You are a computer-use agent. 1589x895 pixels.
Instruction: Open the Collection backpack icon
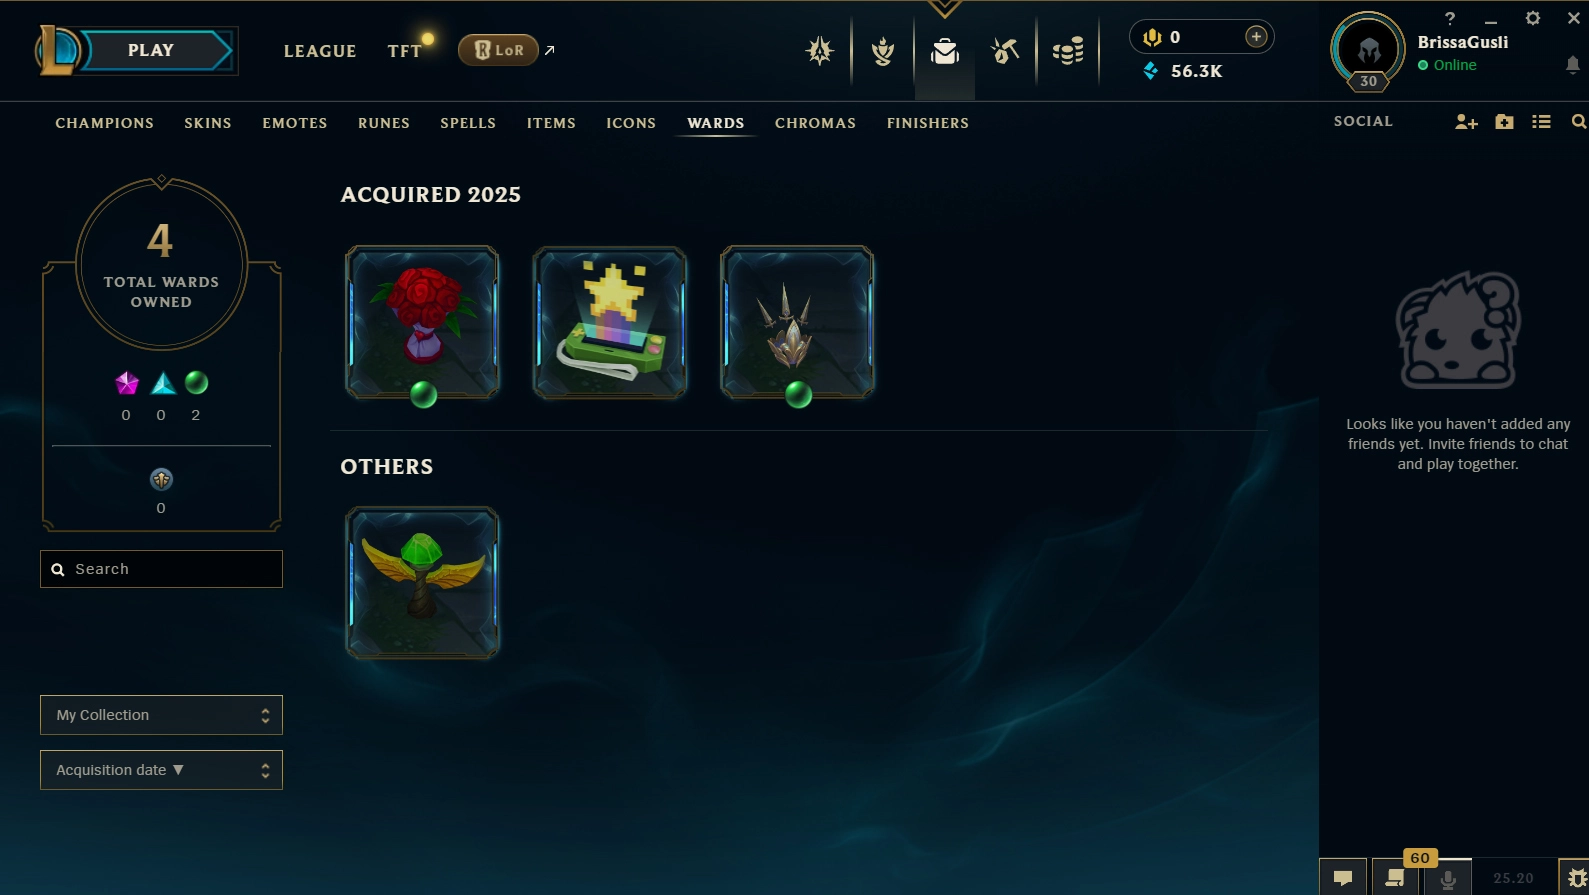[945, 51]
